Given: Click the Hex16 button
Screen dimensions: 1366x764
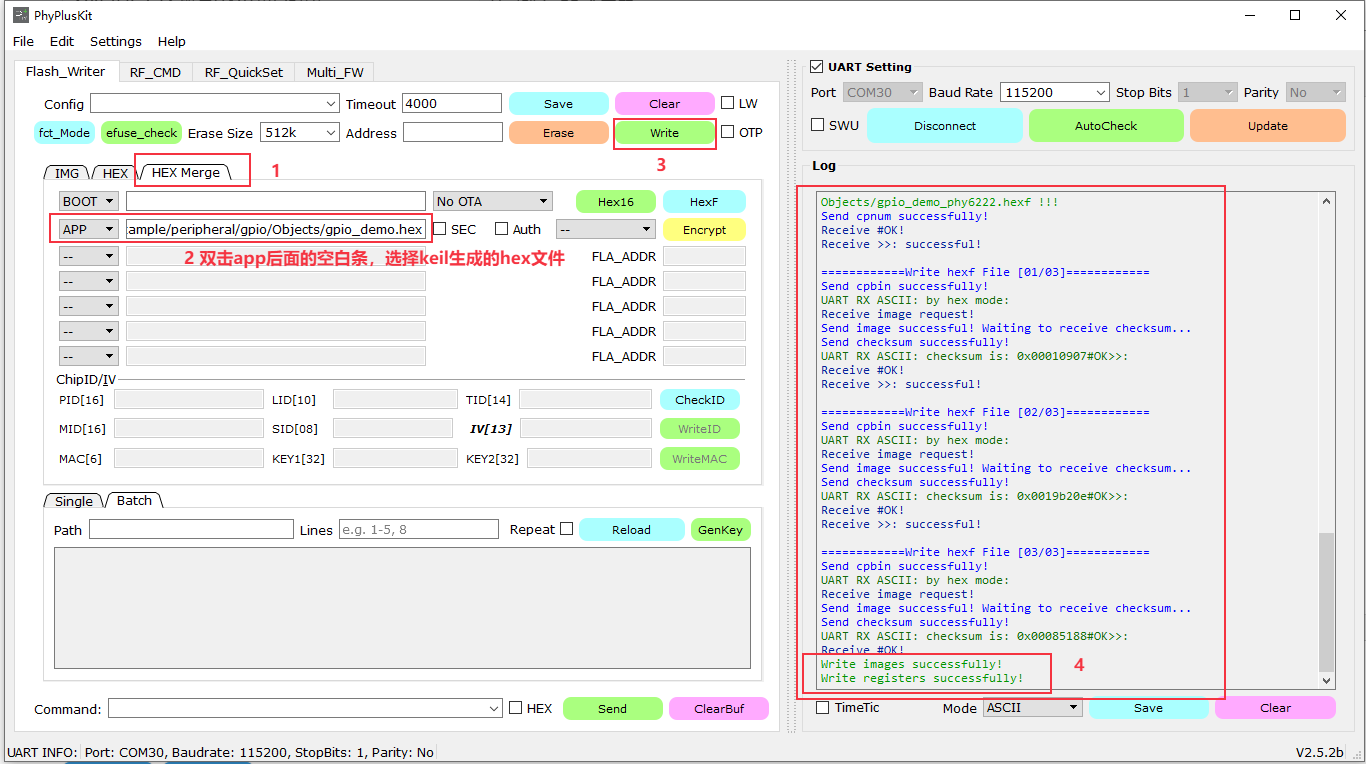Looking at the screenshot, I should click(x=616, y=201).
